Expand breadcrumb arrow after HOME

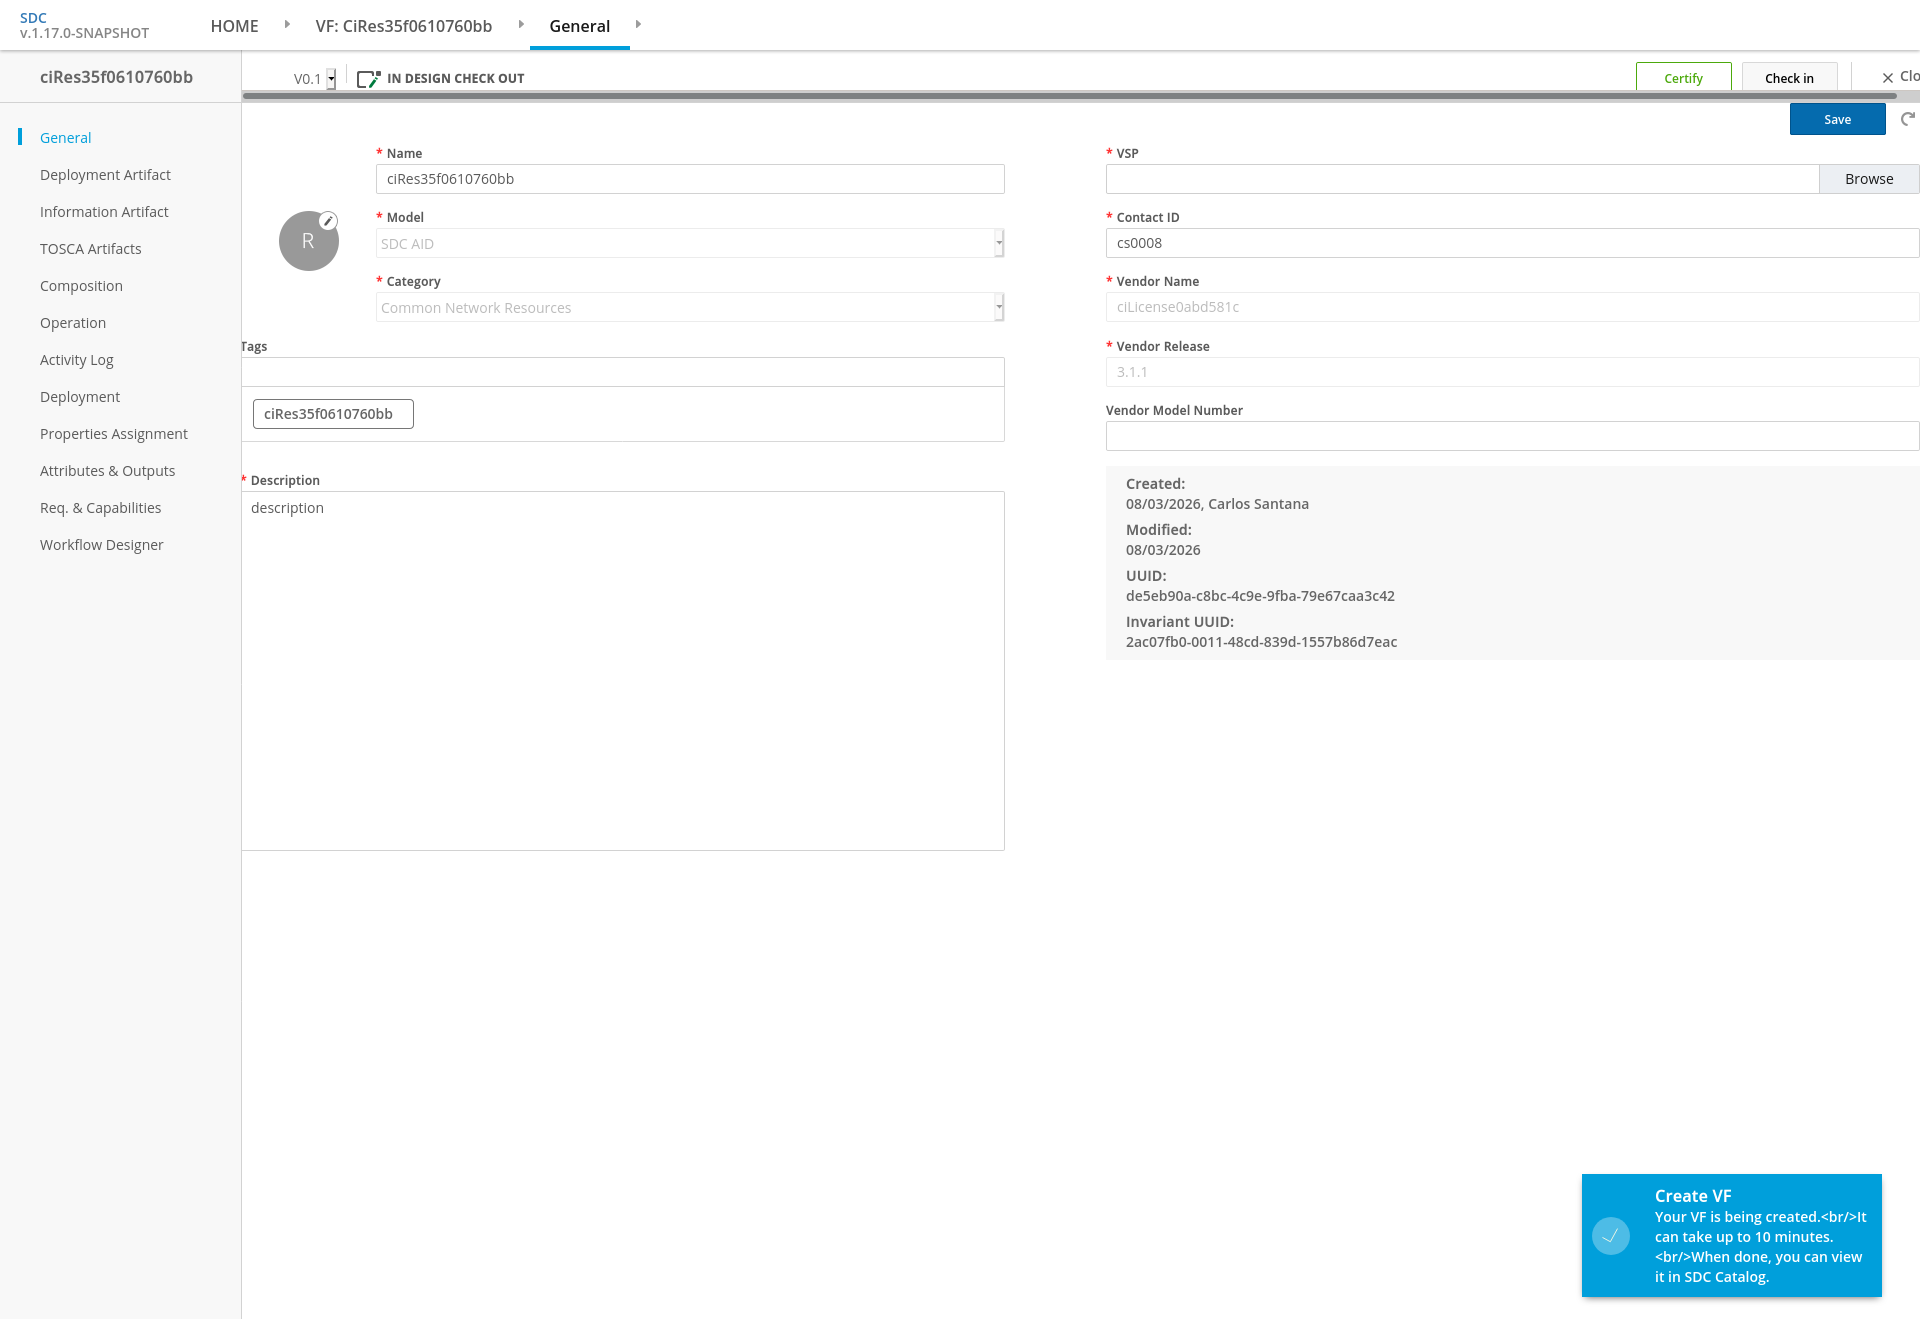click(x=287, y=24)
